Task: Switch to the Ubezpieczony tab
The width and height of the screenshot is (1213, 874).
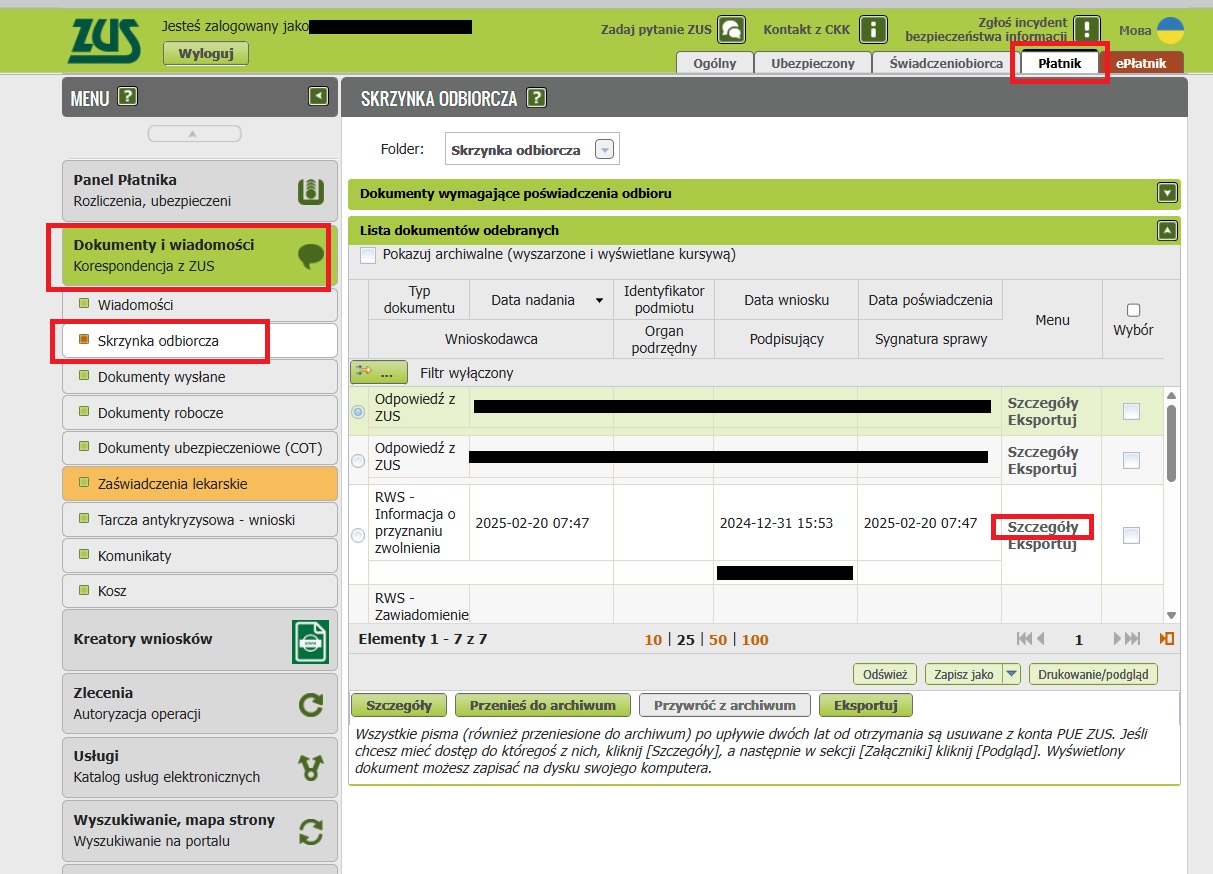Action: (812, 63)
